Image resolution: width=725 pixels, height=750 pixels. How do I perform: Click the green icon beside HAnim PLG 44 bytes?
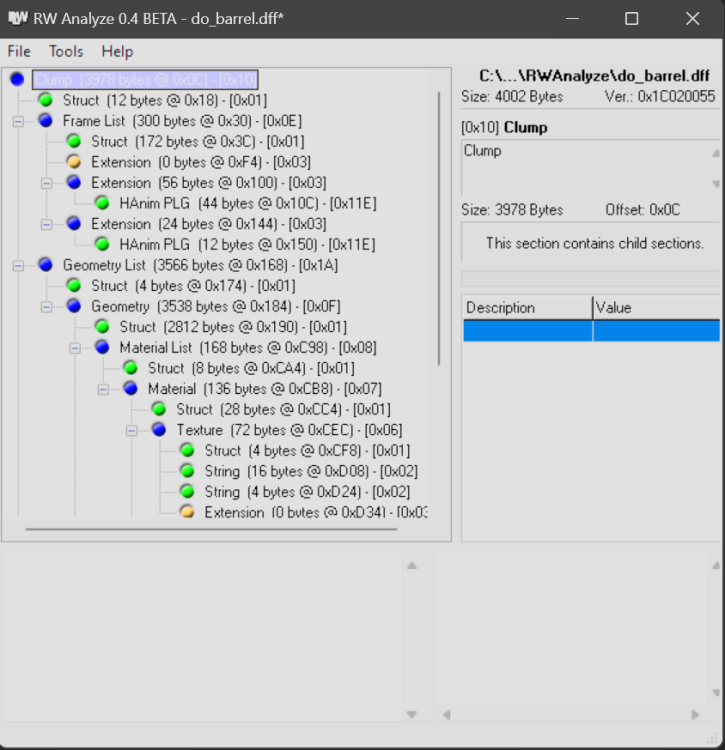point(102,203)
